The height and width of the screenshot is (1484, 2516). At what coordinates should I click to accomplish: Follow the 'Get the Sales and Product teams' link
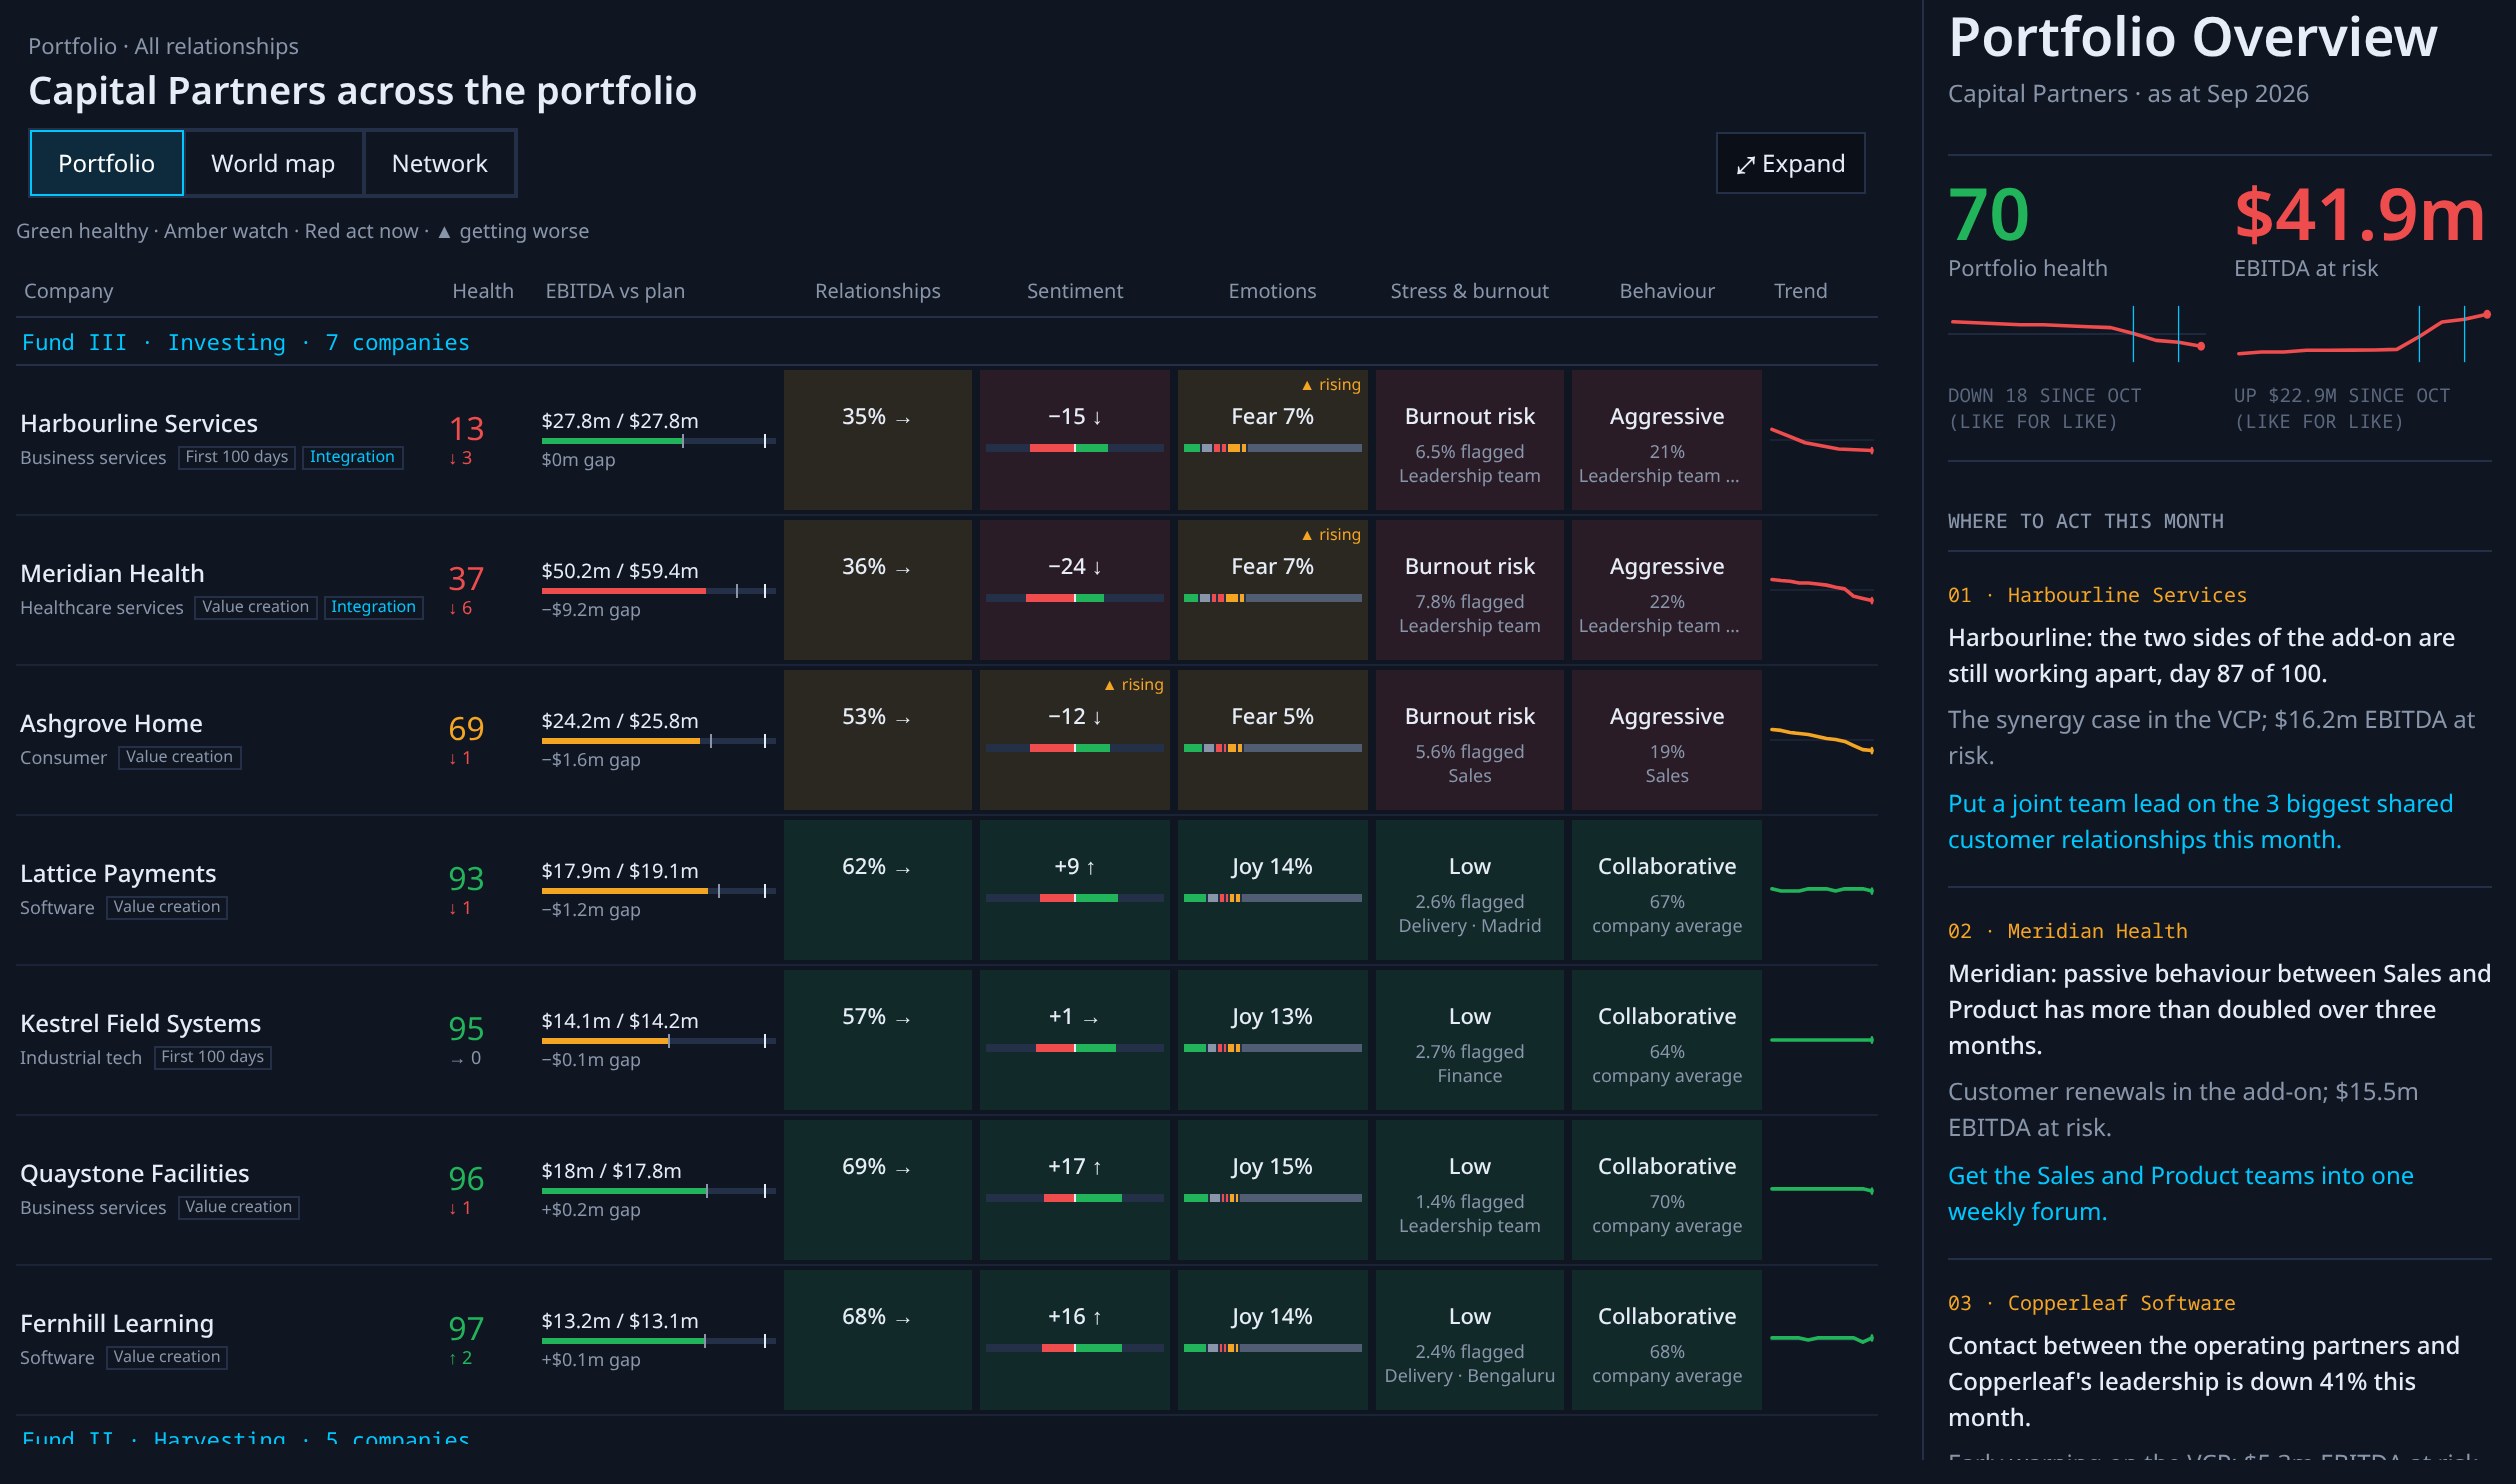(2181, 1193)
